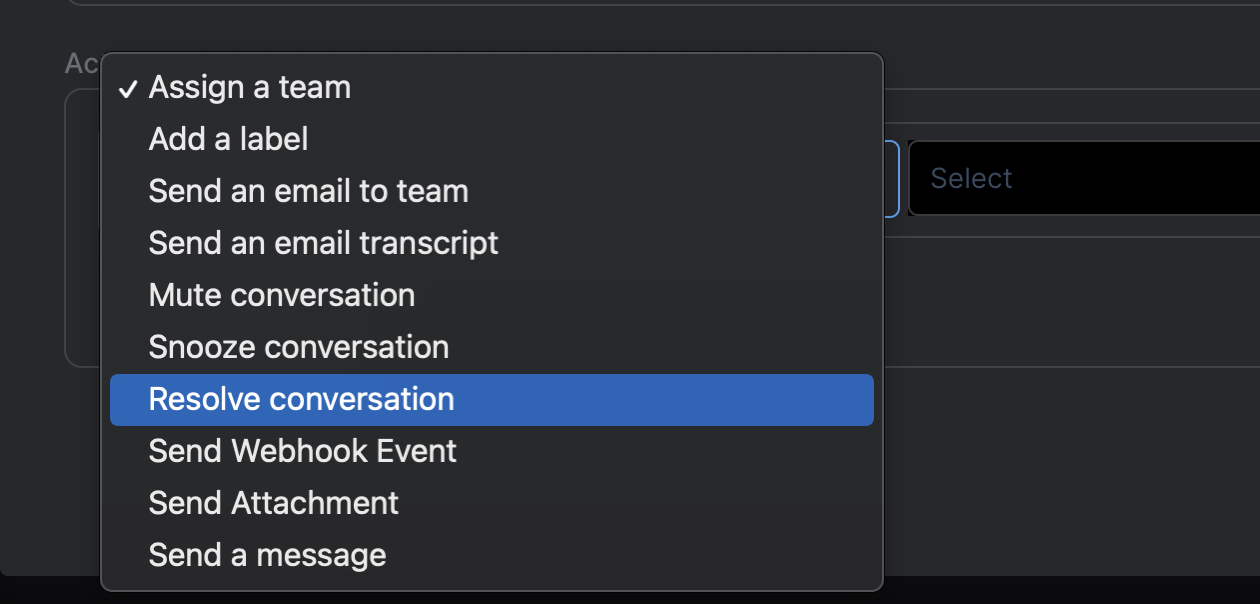
Task: Choose 'Mute conversation' from the dropdown
Action: (281, 295)
